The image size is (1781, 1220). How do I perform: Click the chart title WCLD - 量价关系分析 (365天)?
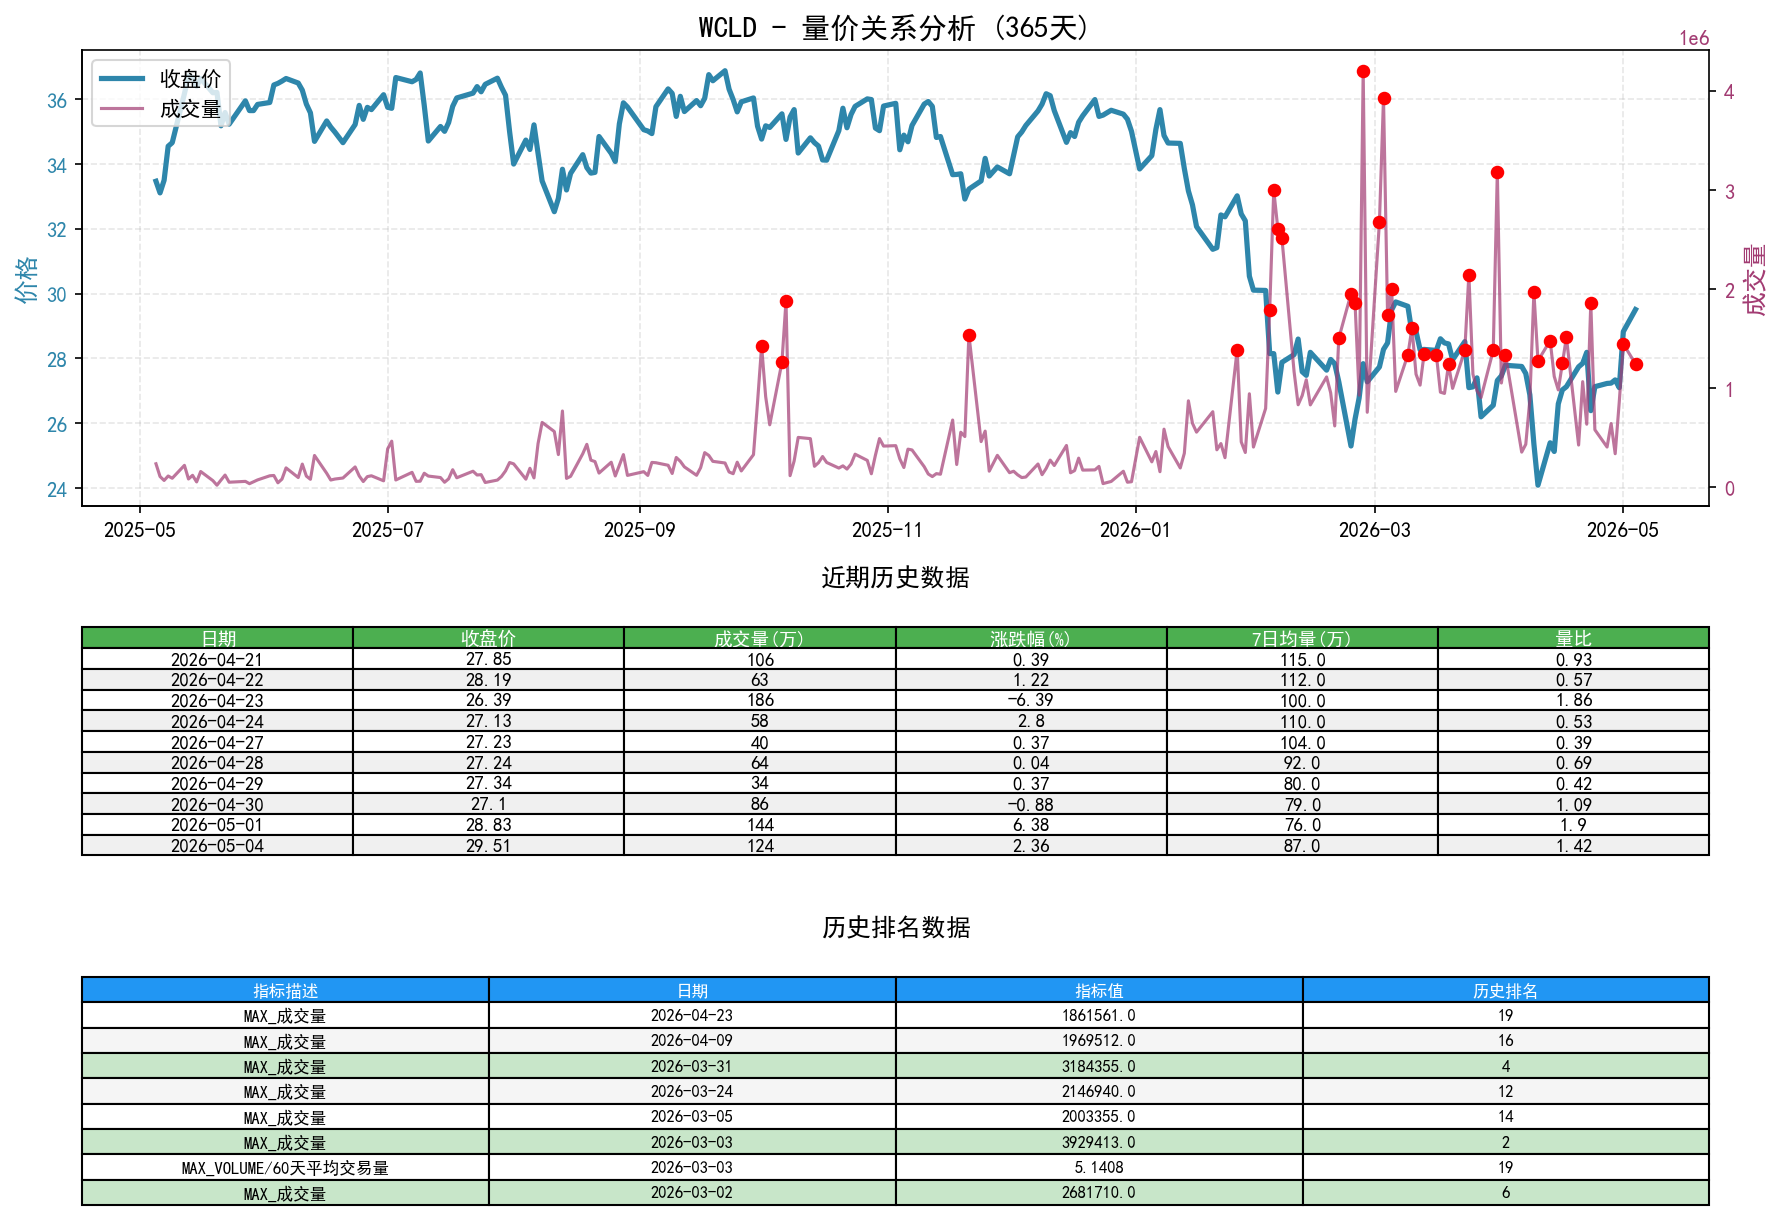tap(894, 27)
